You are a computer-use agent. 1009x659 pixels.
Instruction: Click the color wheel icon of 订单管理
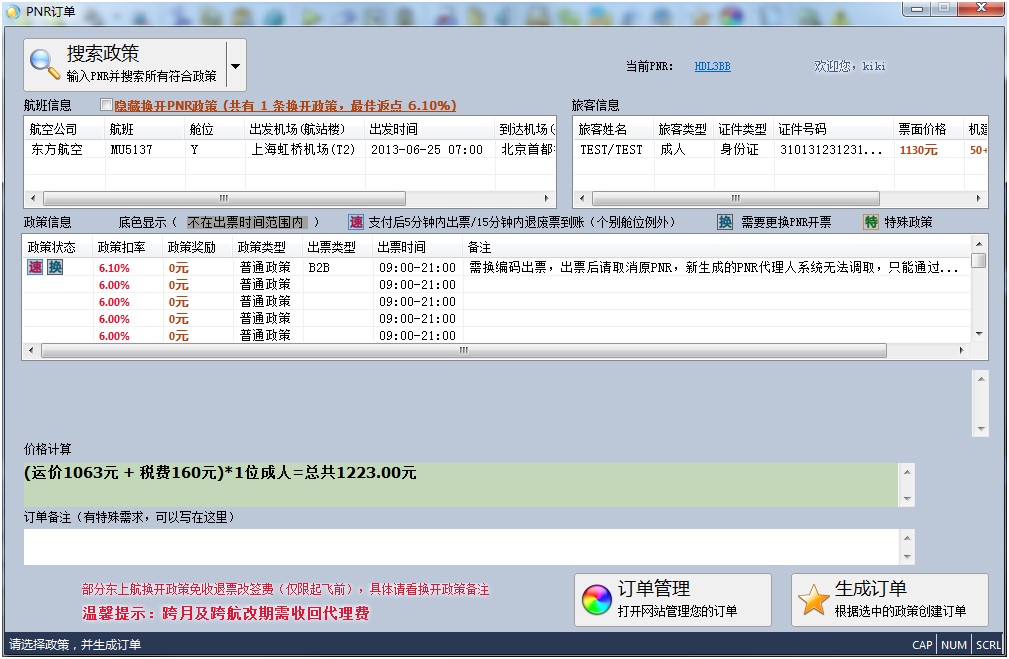click(x=597, y=600)
